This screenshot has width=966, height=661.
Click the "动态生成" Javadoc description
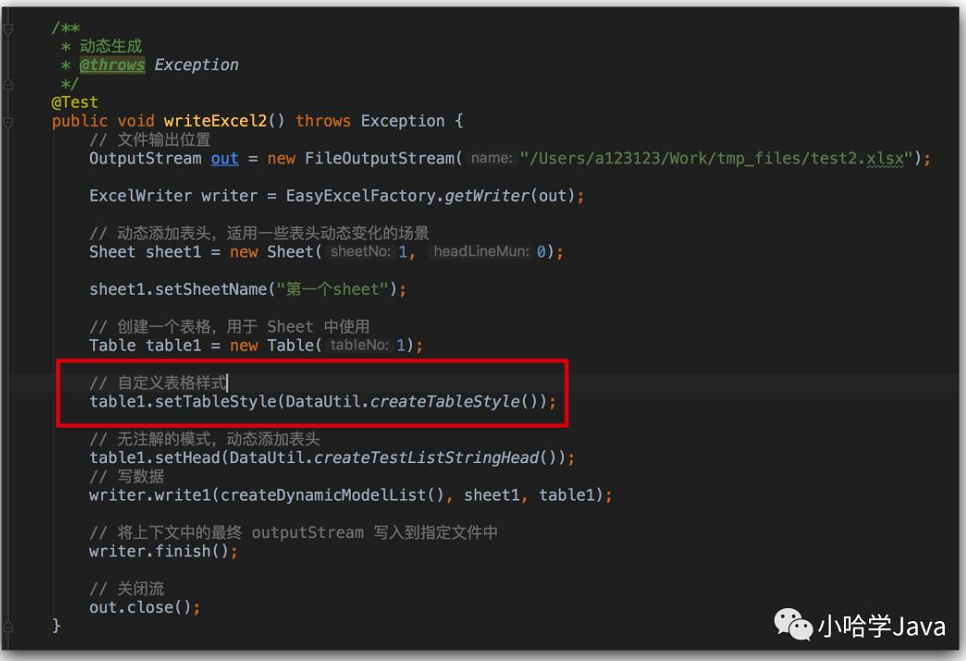pyautogui.click(x=111, y=46)
